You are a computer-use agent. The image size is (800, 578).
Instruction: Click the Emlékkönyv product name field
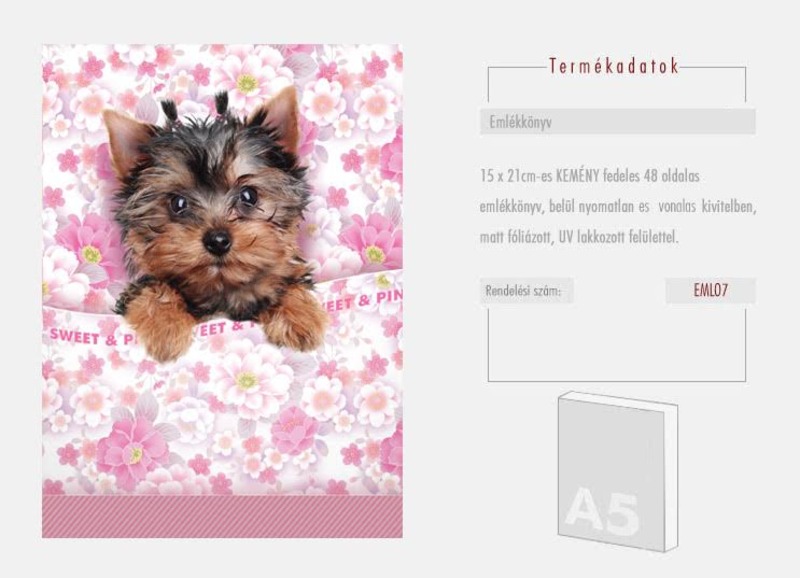[617, 122]
